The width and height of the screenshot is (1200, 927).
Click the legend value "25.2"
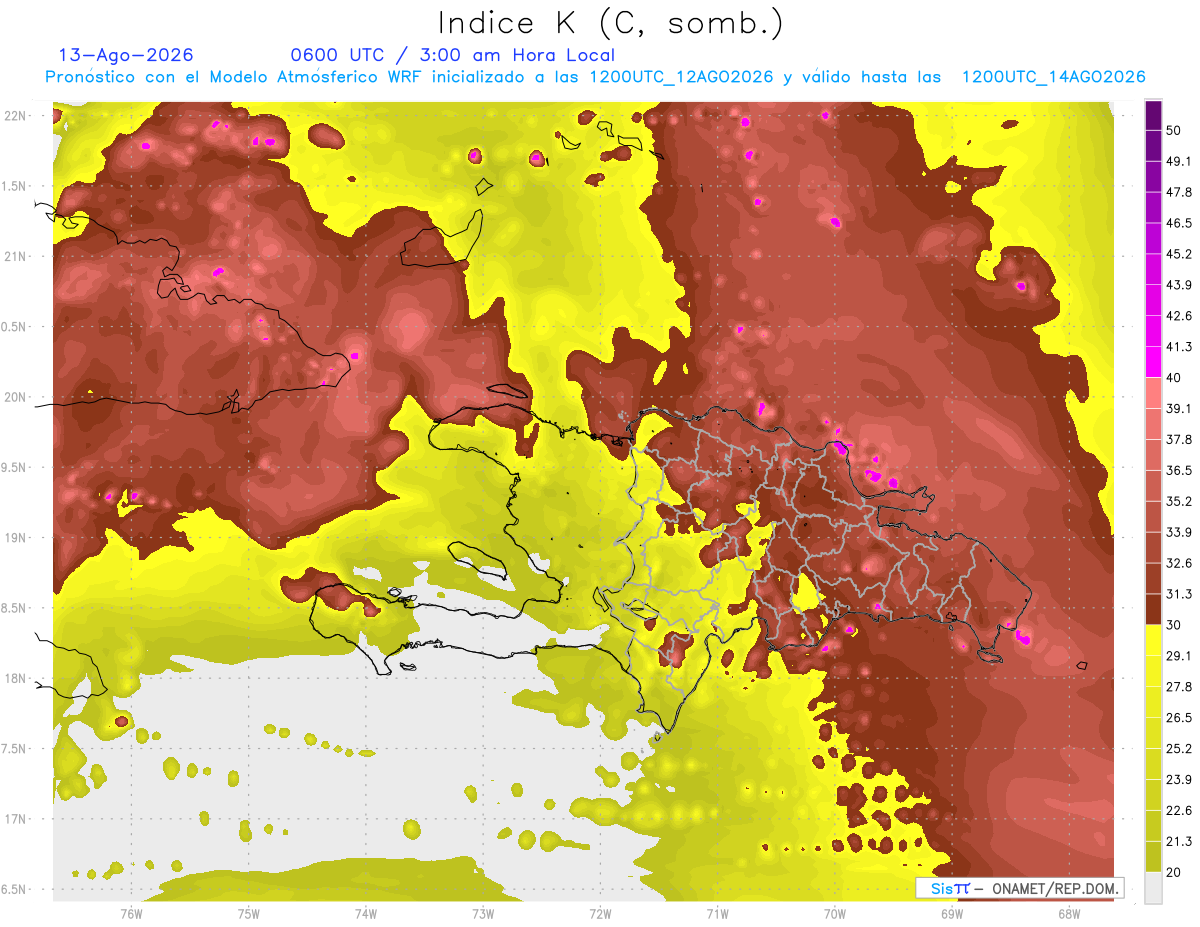click(1179, 749)
